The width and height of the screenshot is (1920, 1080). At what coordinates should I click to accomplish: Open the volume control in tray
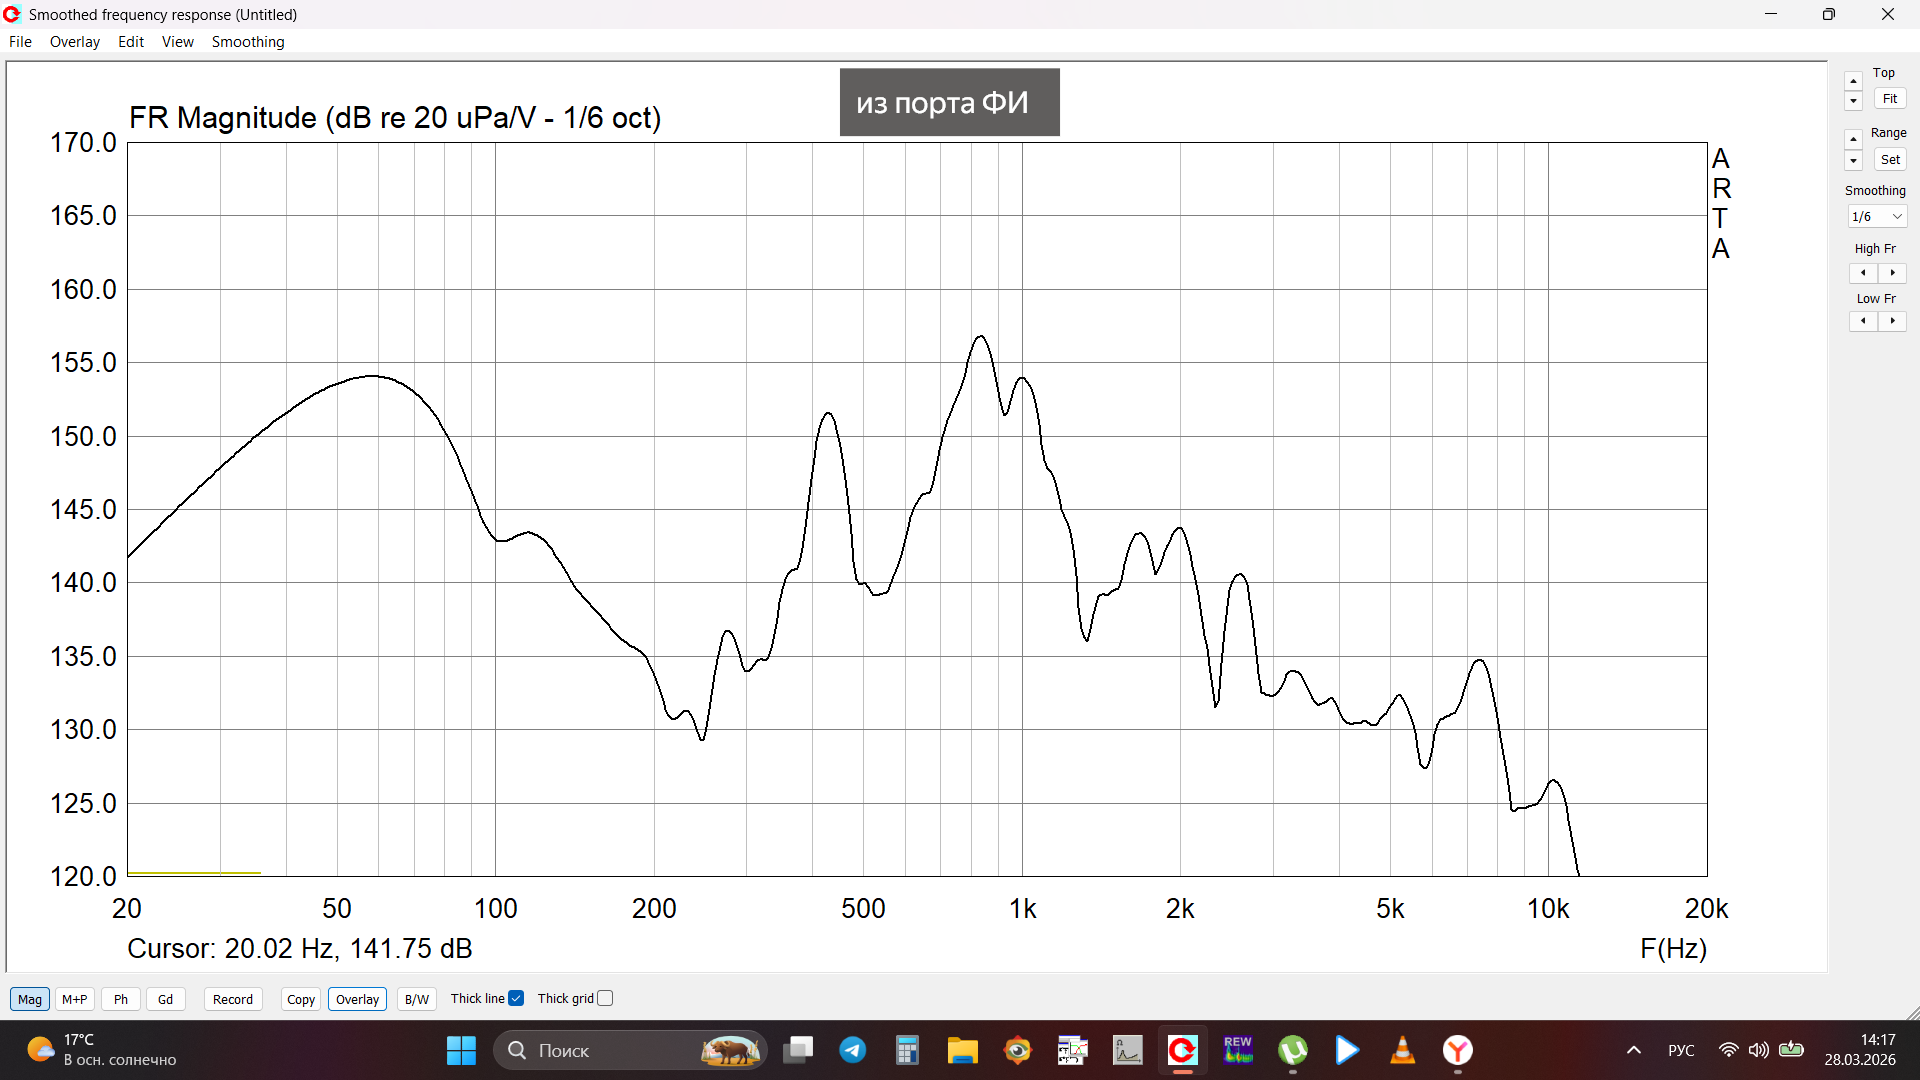1758,1050
